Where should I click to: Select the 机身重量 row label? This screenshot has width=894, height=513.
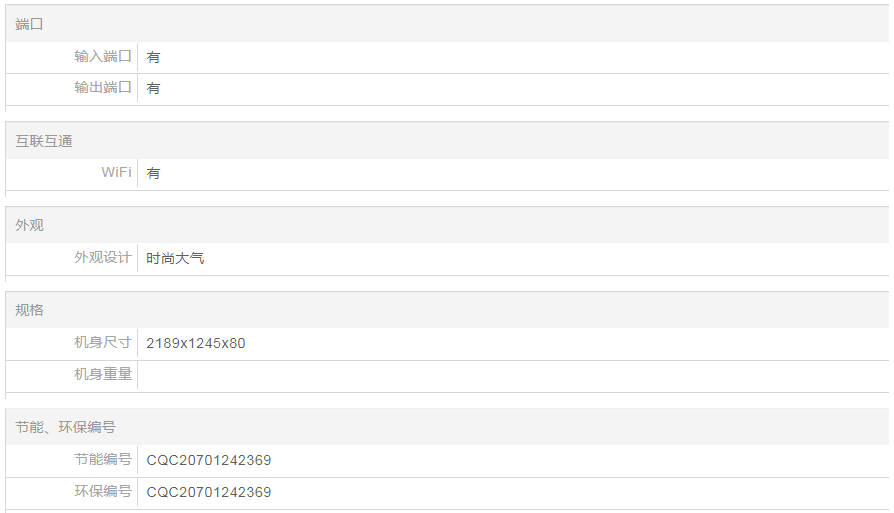coord(103,375)
